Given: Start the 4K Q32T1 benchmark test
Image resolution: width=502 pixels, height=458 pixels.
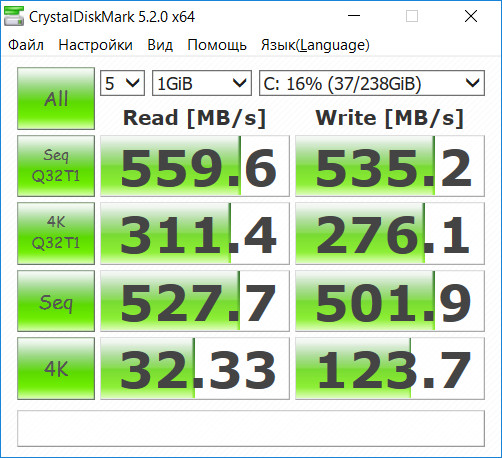Looking at the screenshot, I should (x=56, y=233).
